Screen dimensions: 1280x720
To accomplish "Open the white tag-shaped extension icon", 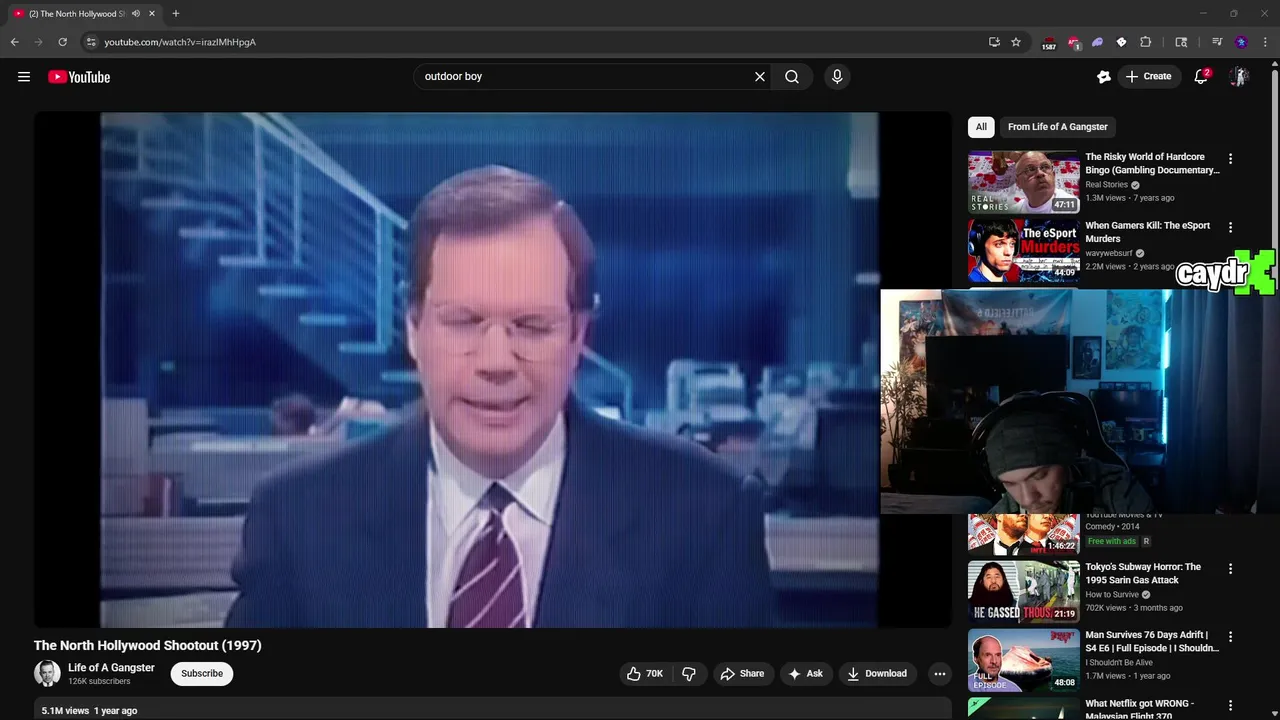I will click(x=1121, y=42).
